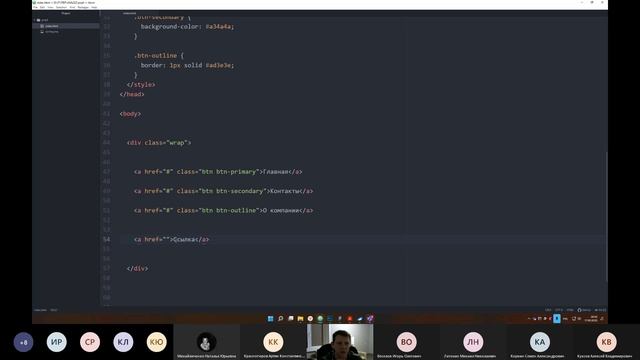
Task: Open Task View icon on taskbar
Action: 290,319
